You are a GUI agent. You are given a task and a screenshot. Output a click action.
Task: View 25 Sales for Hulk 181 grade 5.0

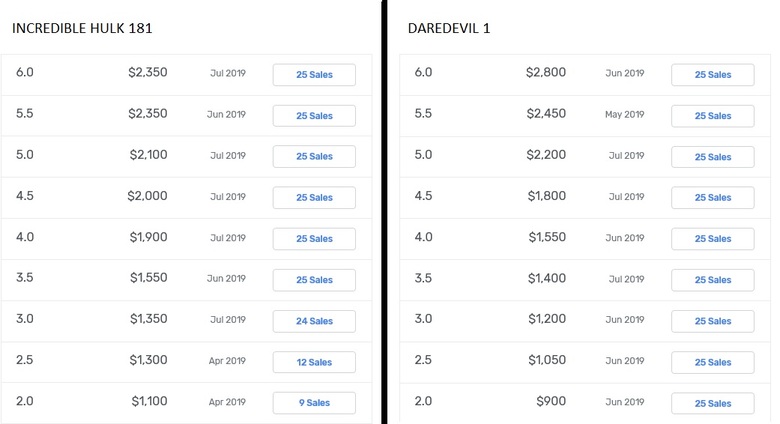pos(314,156)
